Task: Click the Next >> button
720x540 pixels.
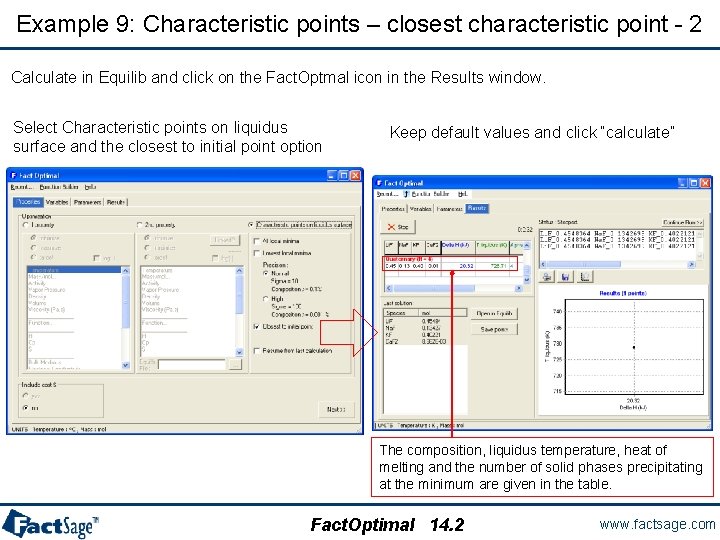Action: pos(337,409)
